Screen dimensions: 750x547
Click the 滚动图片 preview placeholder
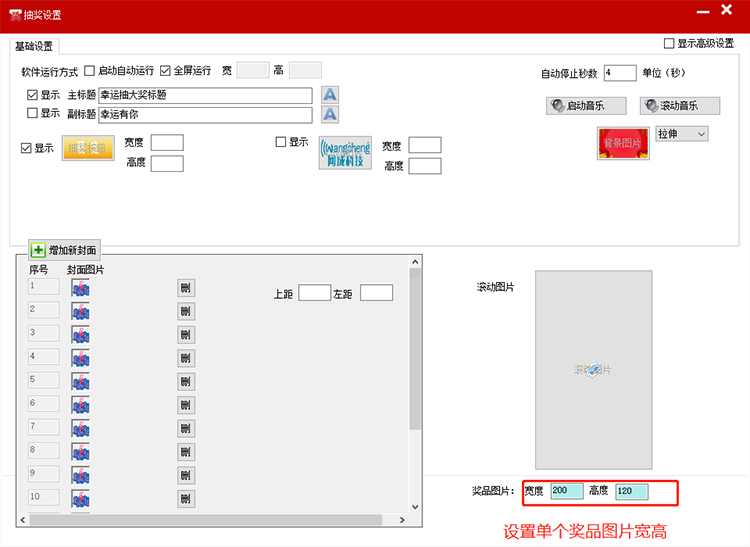pos(593,369)
